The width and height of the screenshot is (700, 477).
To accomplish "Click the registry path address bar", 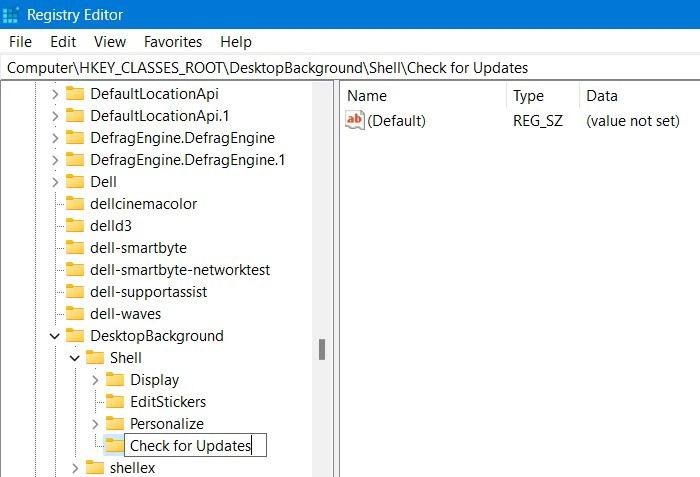I will pyautogui.click(x=350, y=68).
